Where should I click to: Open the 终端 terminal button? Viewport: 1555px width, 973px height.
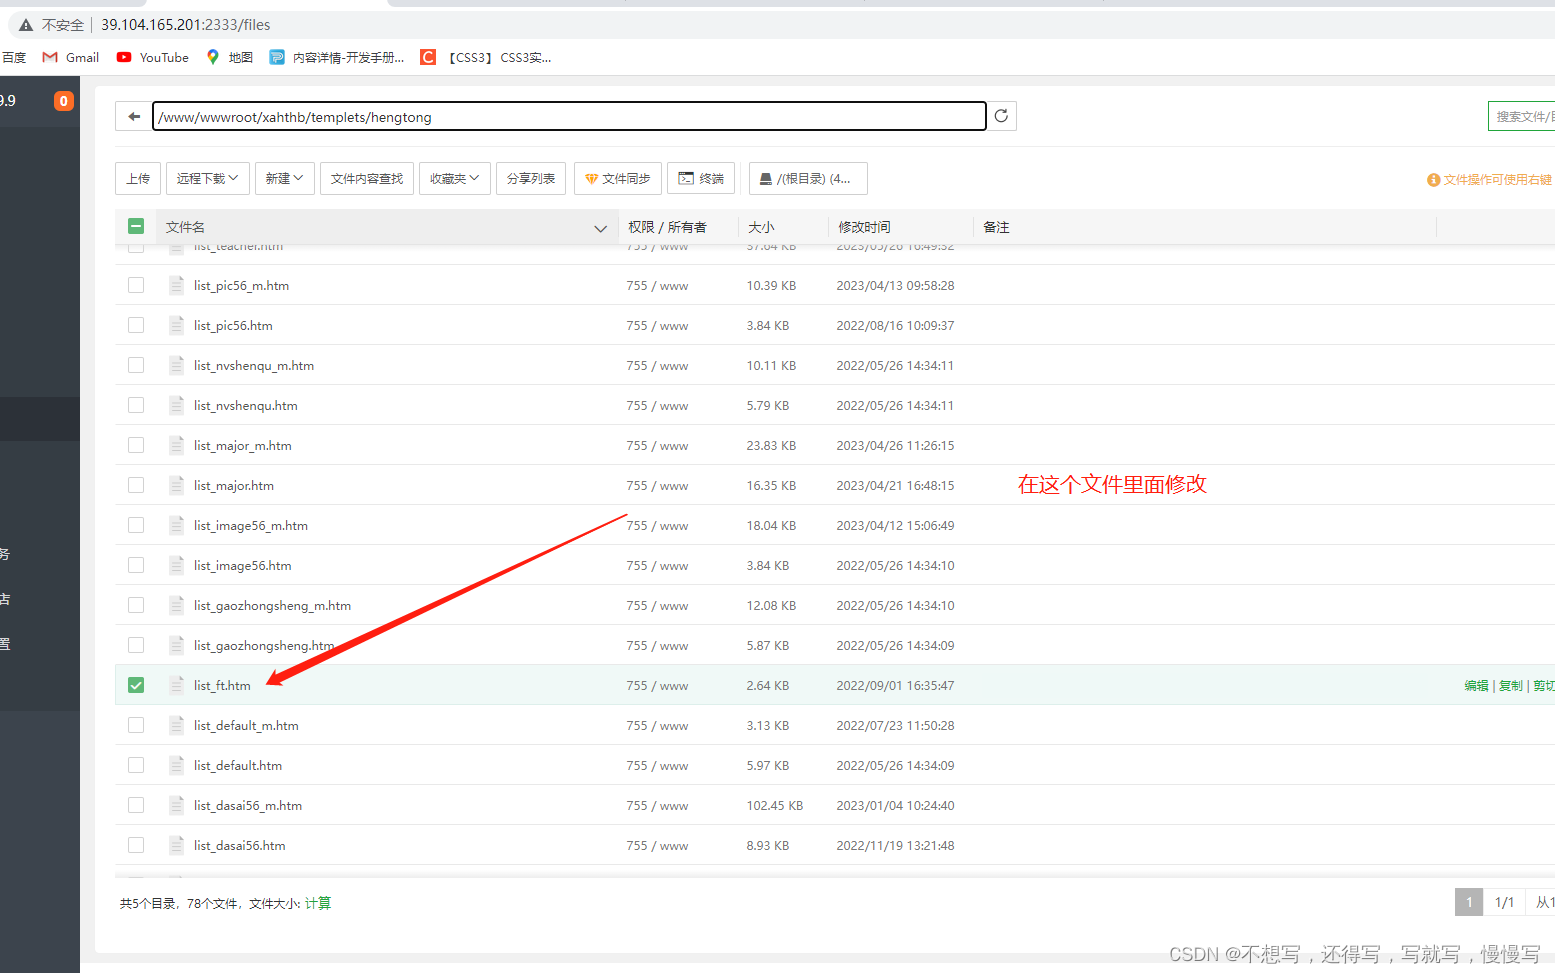(x=701, y=178)
